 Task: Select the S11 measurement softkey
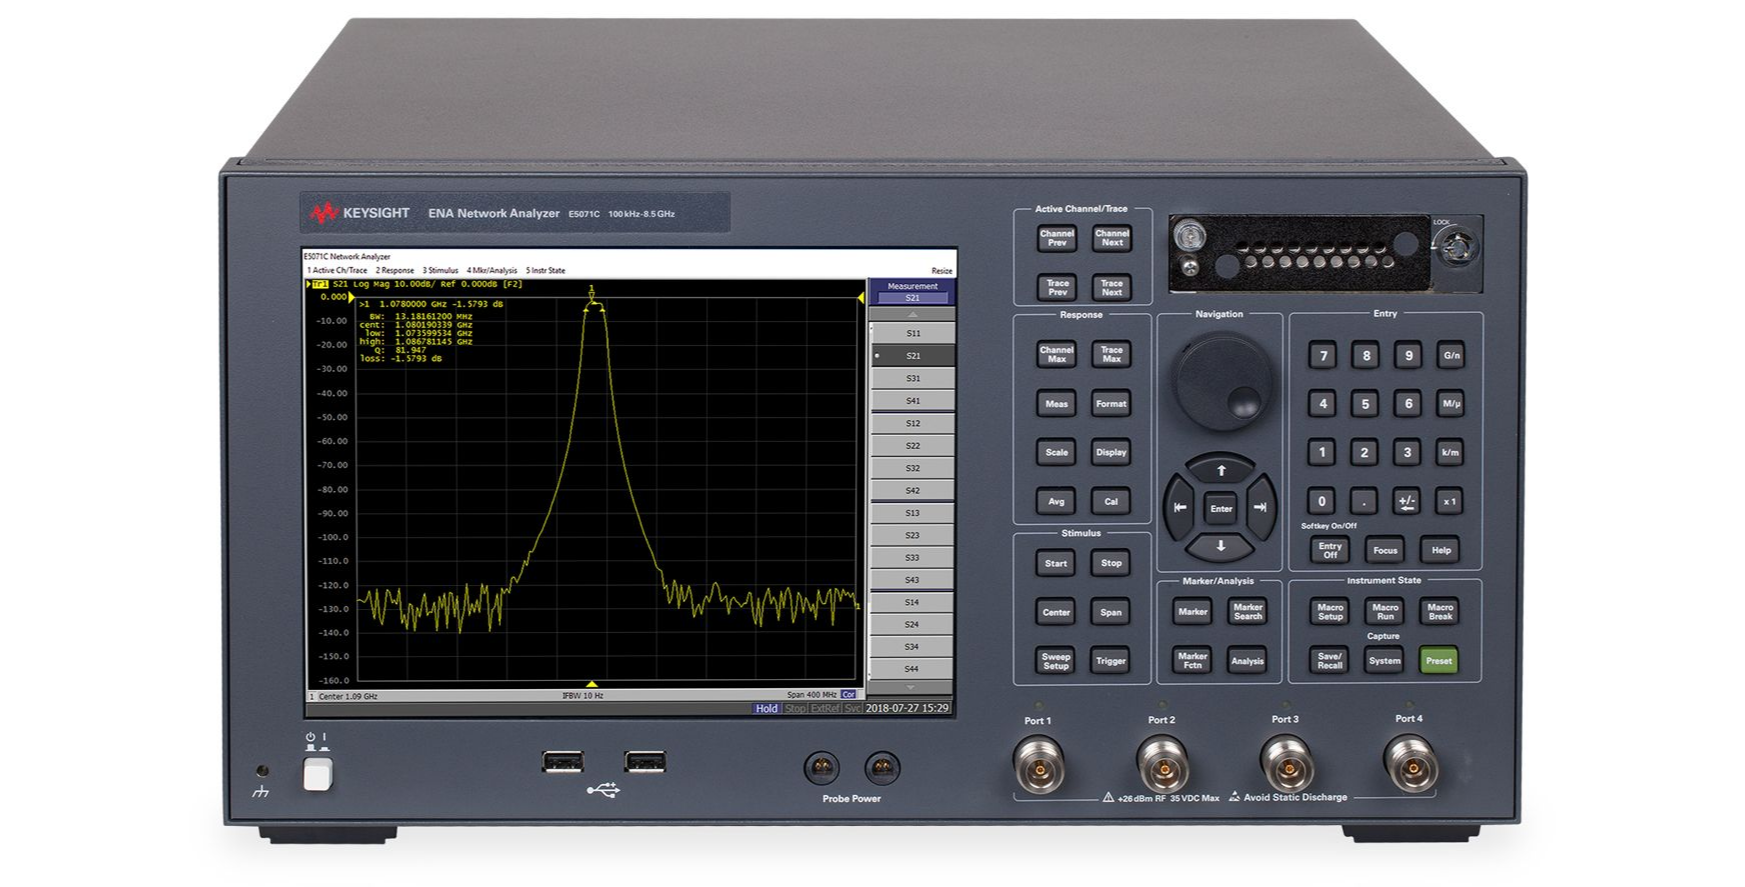(x=912, y=333)
